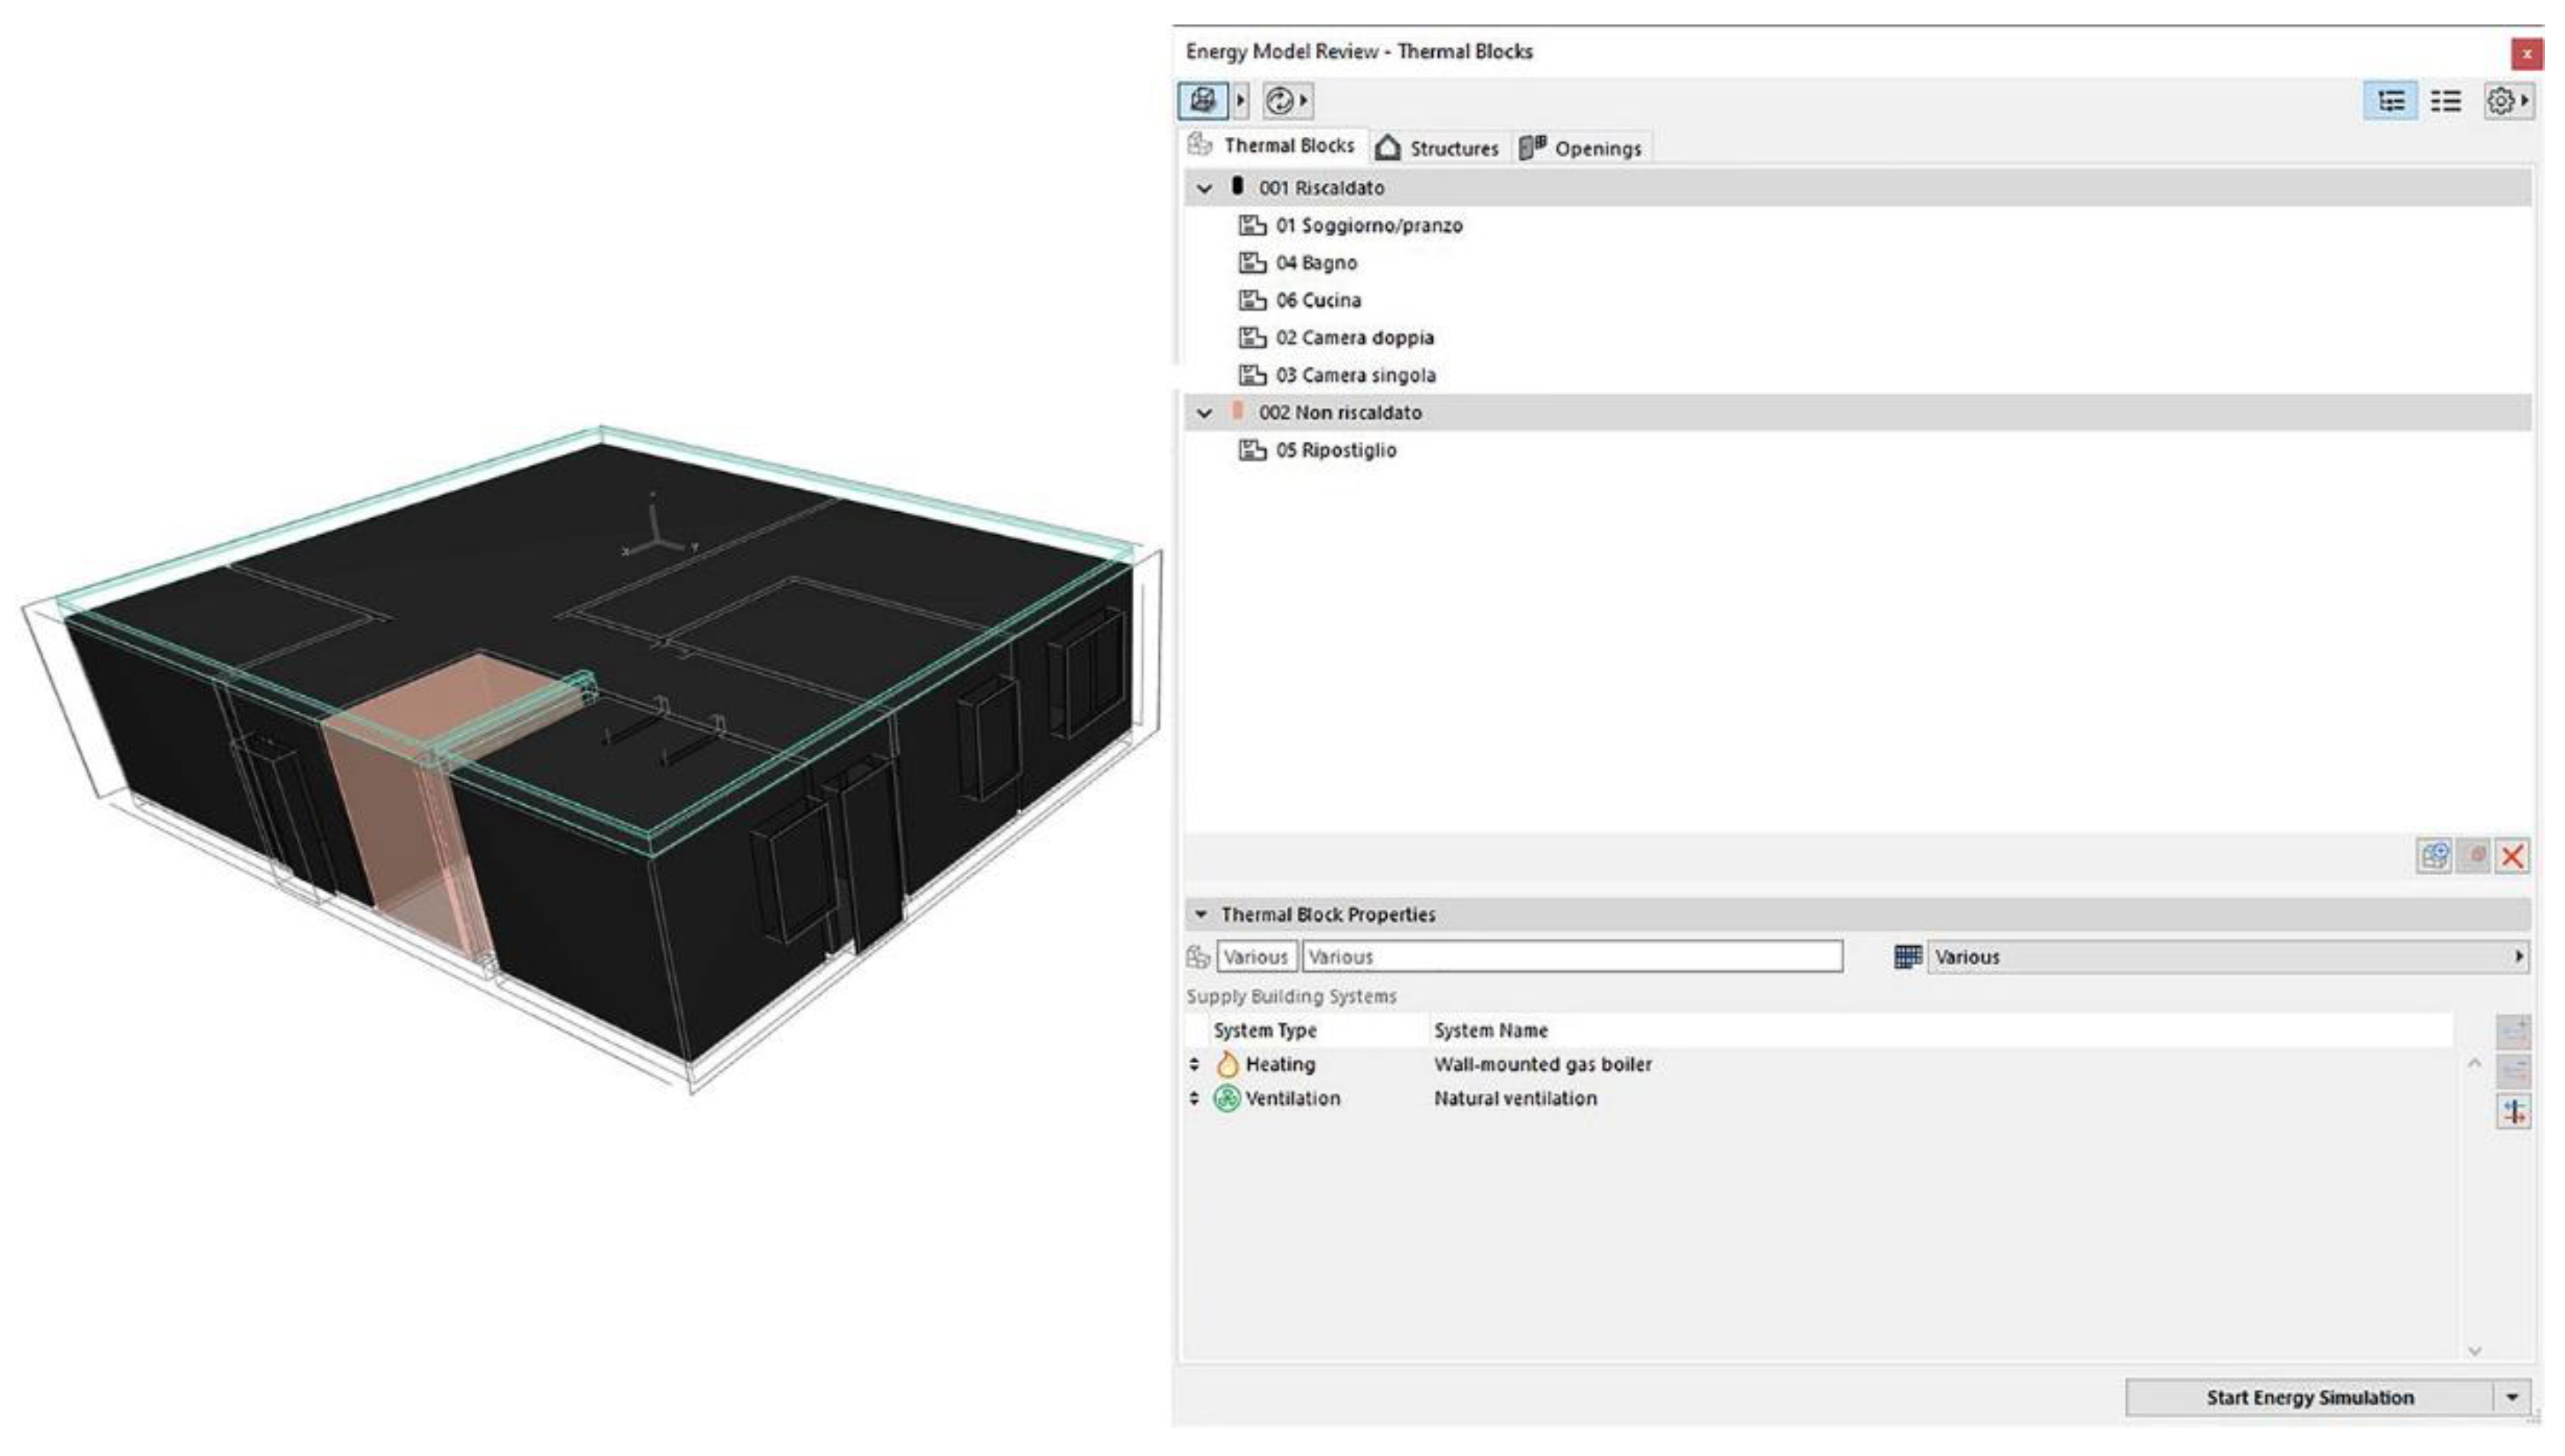This screenshot has width=2565, height=1456.
Task: Click the orange color marker of 002 Non riscaldato
Action: pos(1238,411)
